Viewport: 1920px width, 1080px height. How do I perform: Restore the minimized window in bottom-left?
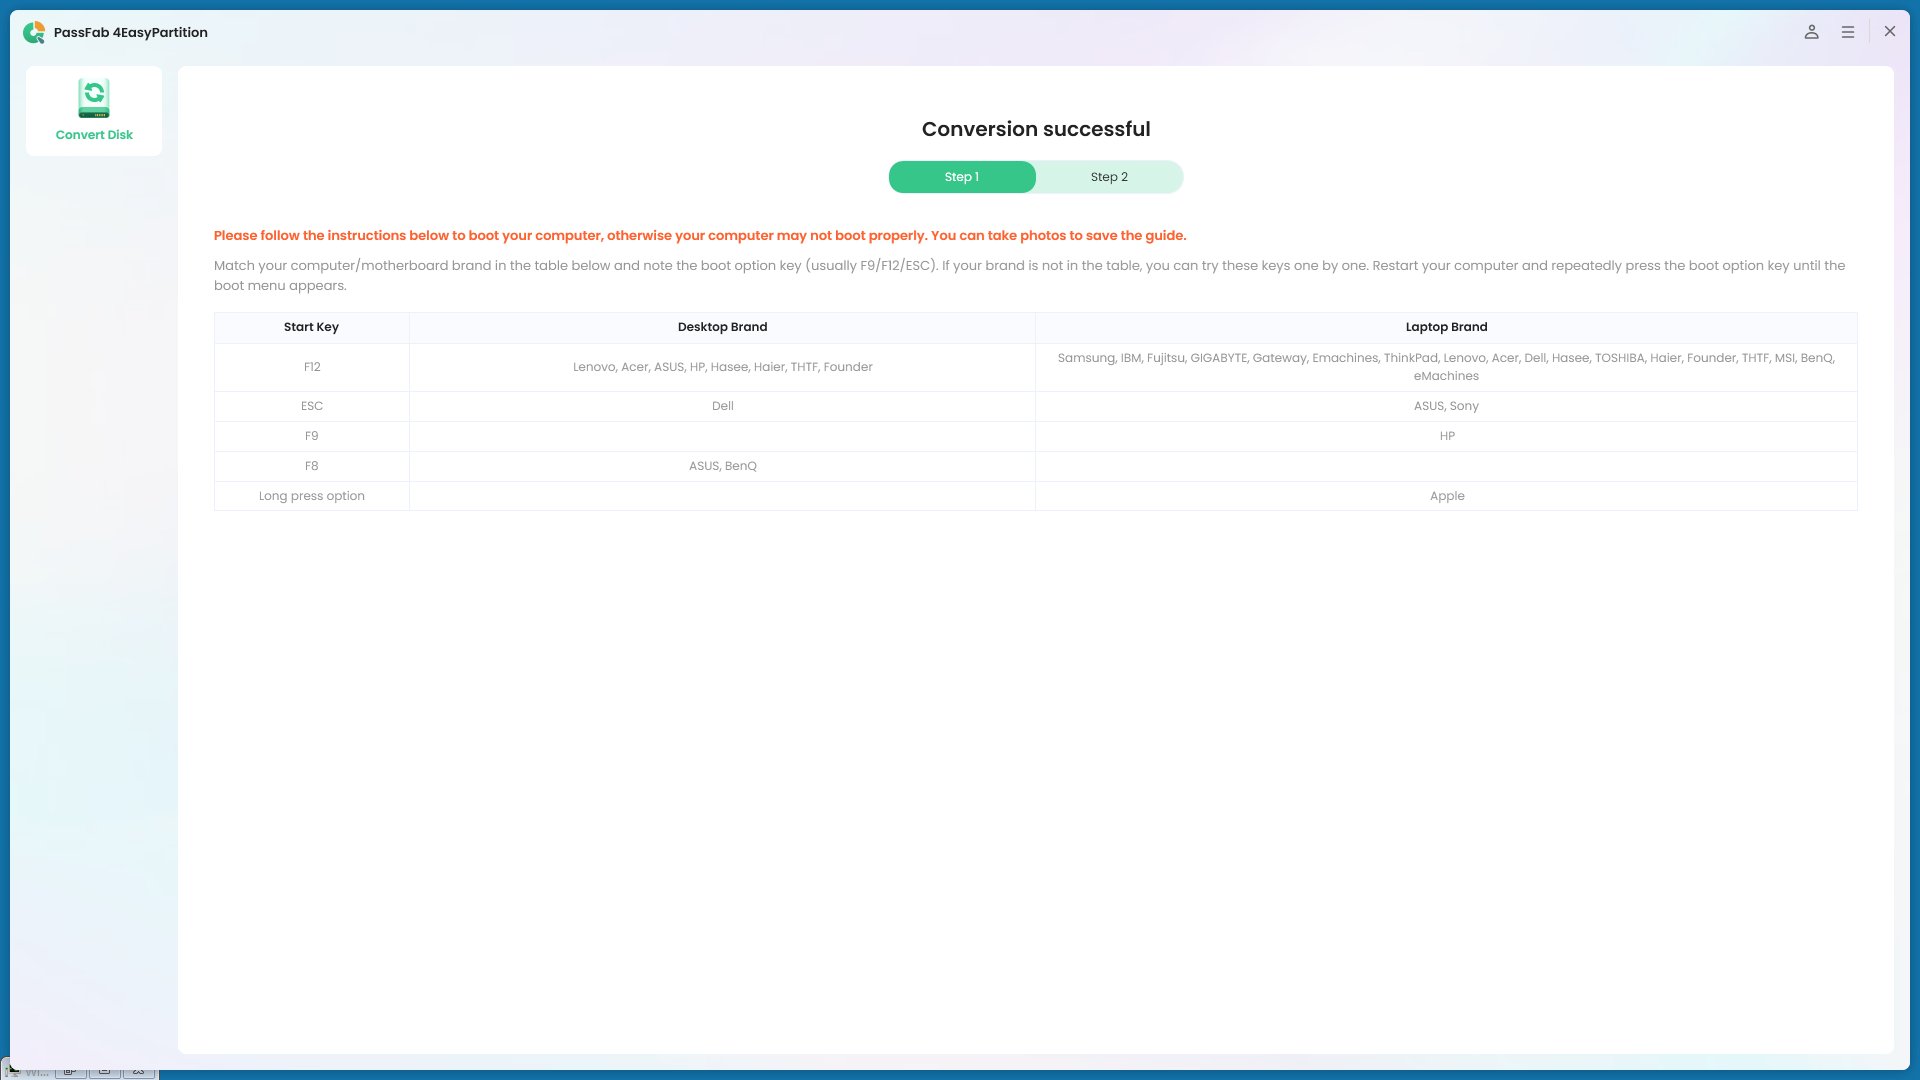pos(71,1071)
